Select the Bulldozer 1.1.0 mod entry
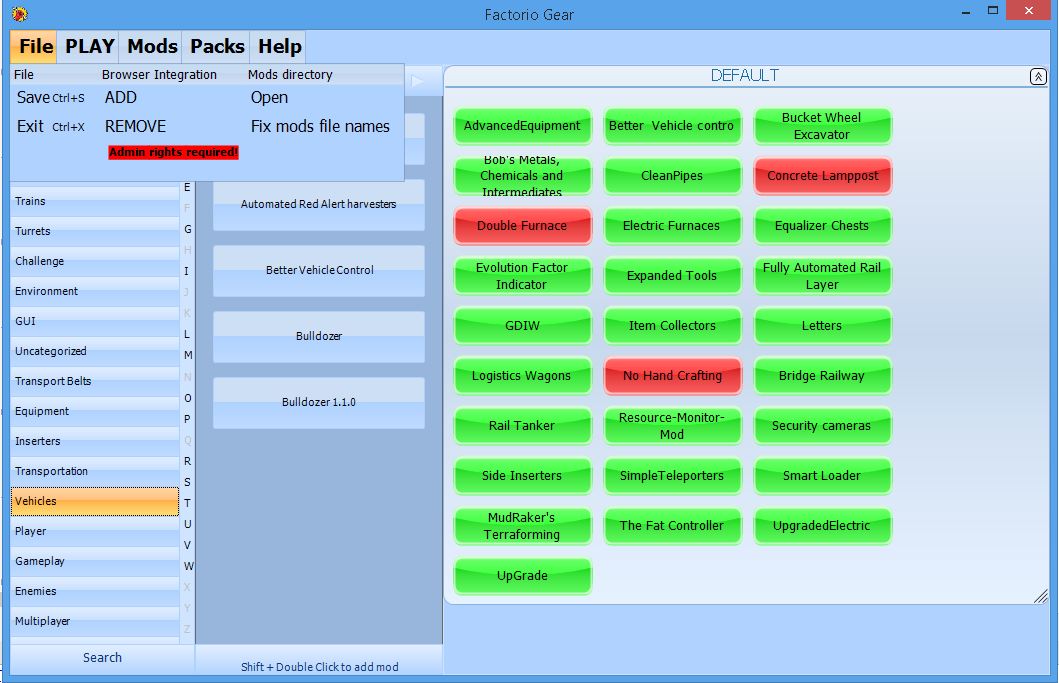The image size is (1059, 683). [318, 402]
